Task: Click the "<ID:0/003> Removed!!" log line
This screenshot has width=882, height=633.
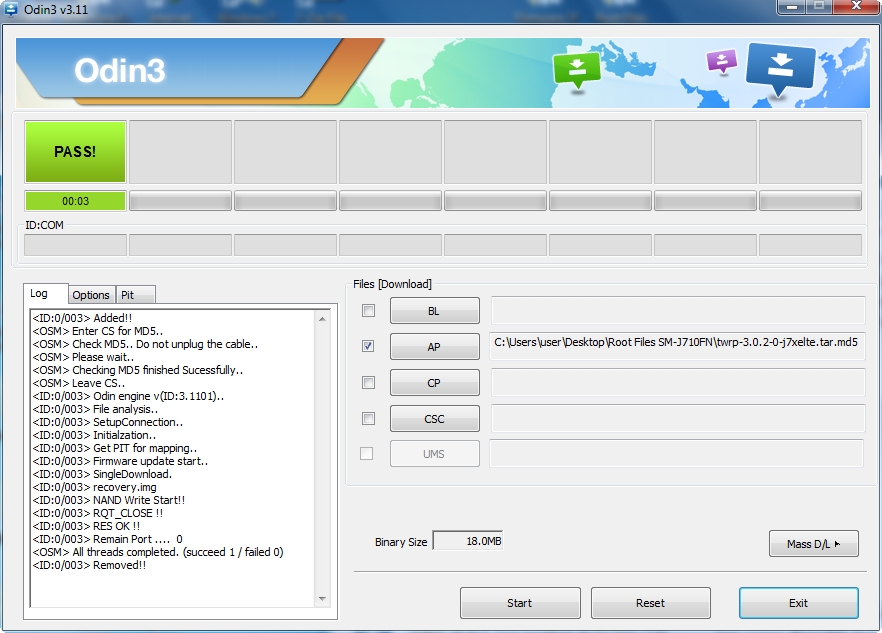Action: click(x=89, y=564)
